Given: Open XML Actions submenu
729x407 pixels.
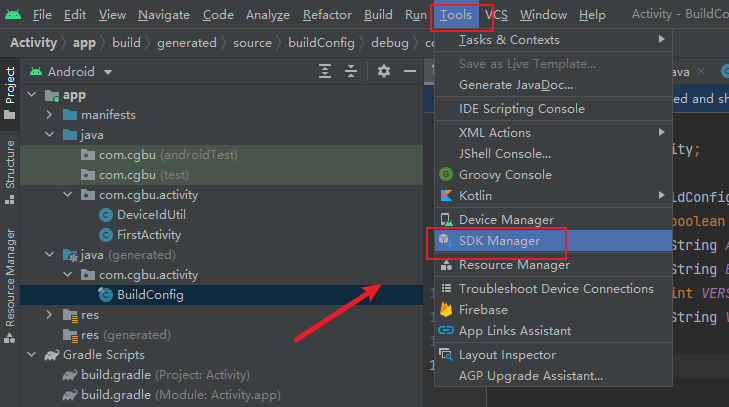Looking at the screenshot, I should (553, 133).
